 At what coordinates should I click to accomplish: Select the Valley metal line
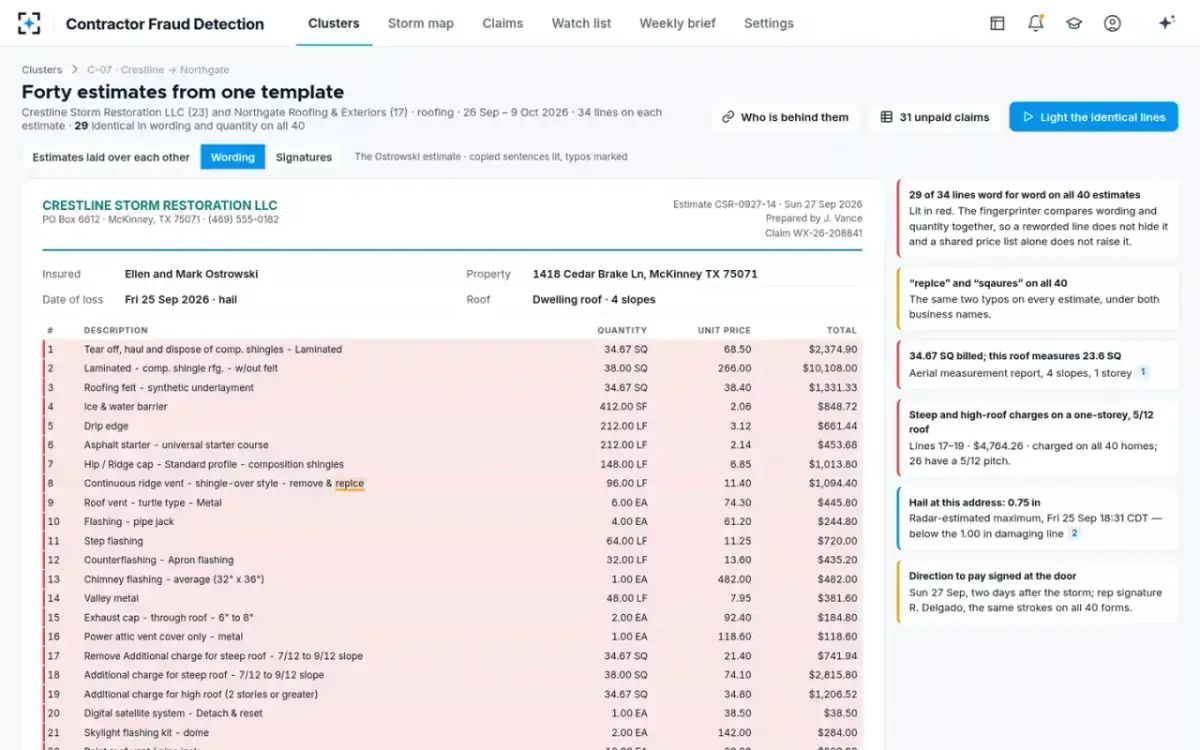[x=452, y=599]
